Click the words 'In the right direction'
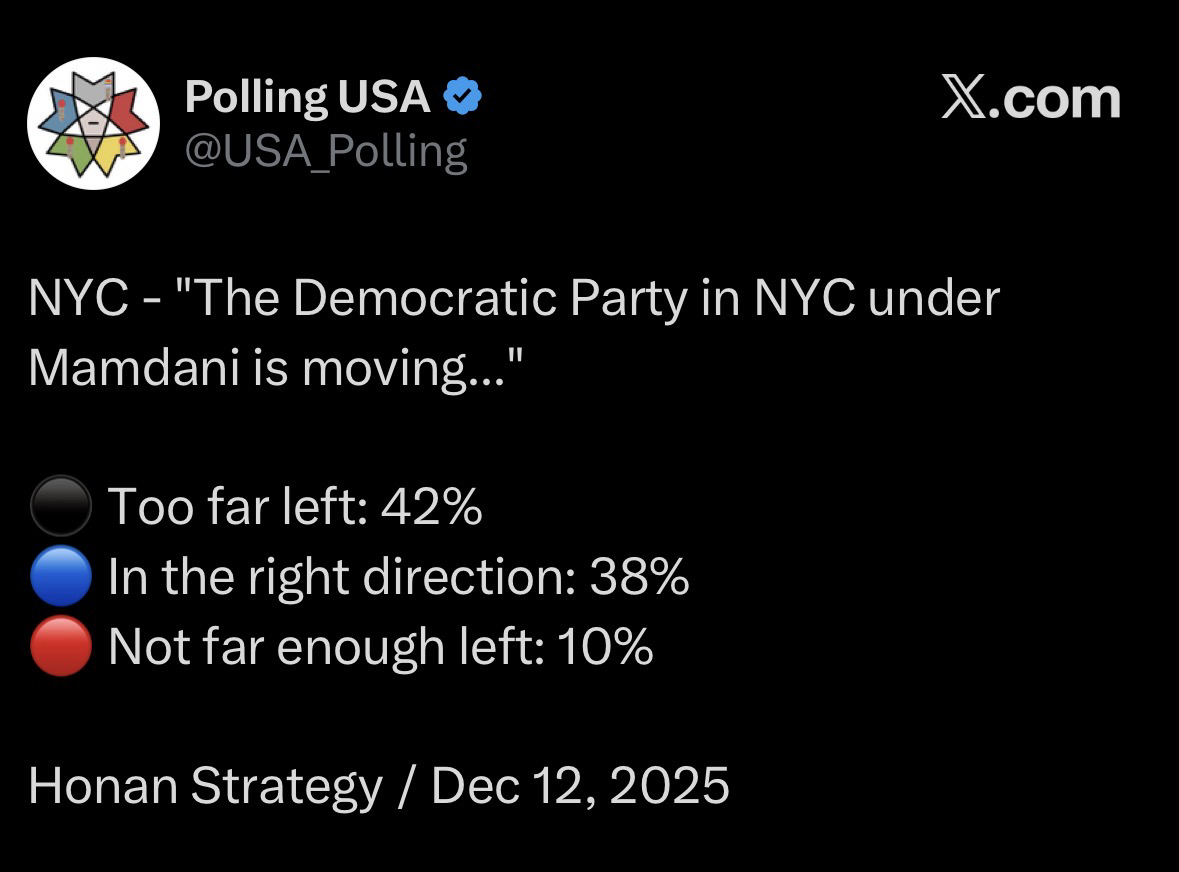This screenshot has width=1179, height=872. point(340,577)
